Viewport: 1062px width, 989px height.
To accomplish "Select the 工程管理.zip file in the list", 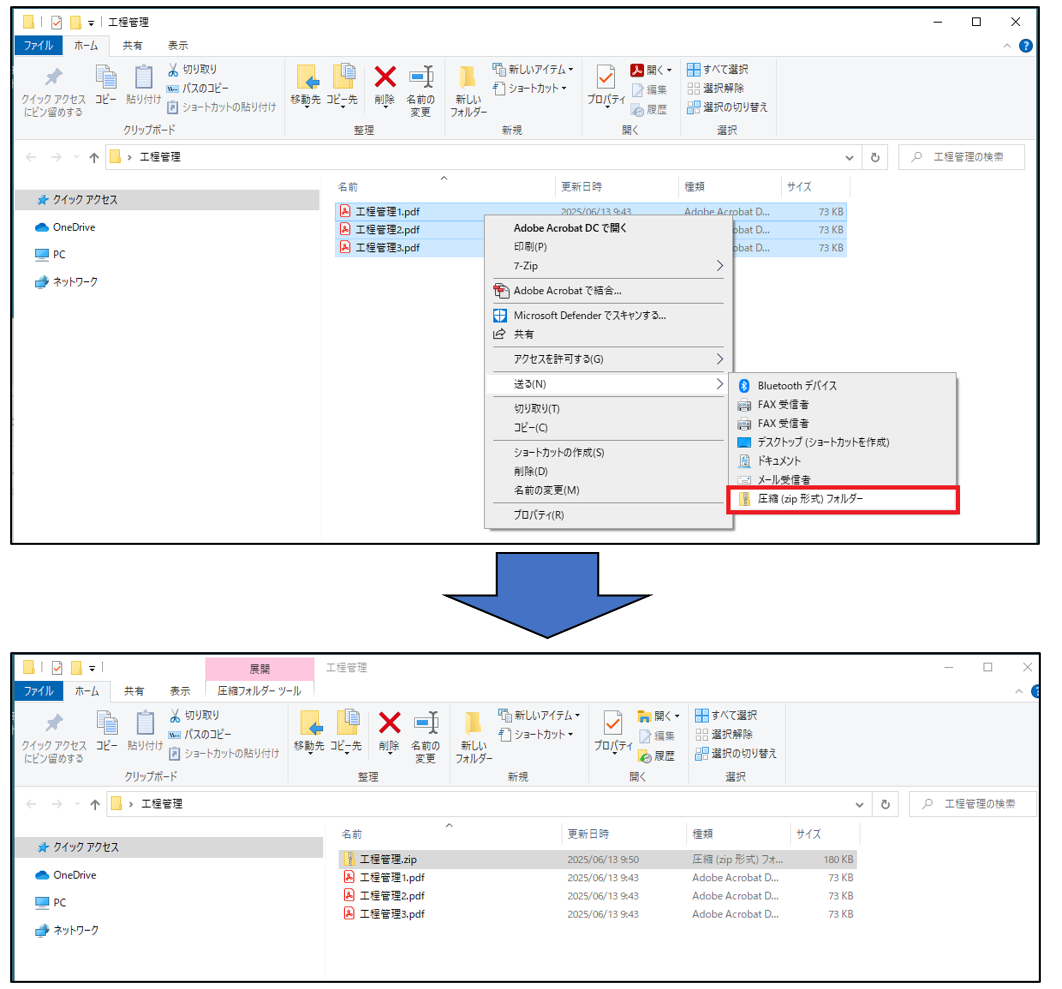I will click(x=387, y=859).
